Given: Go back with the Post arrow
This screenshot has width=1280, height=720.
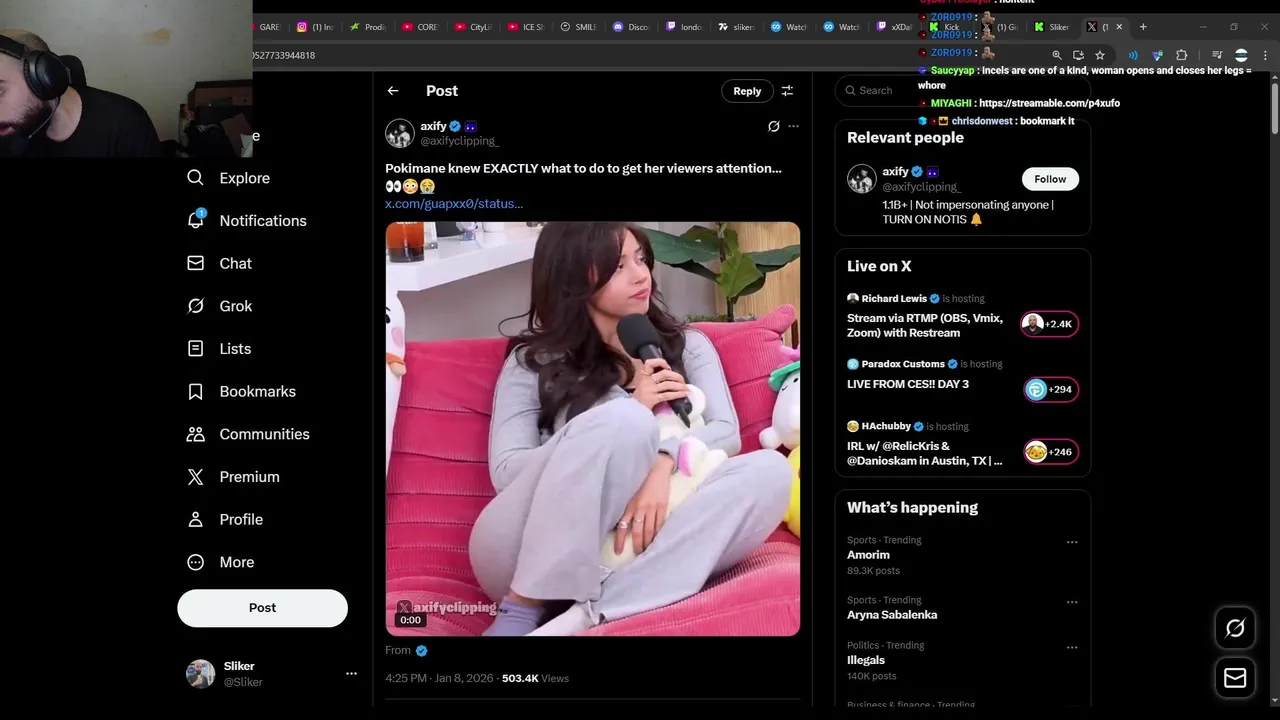Looking at the screenshot, I should [x=393, y=91].
